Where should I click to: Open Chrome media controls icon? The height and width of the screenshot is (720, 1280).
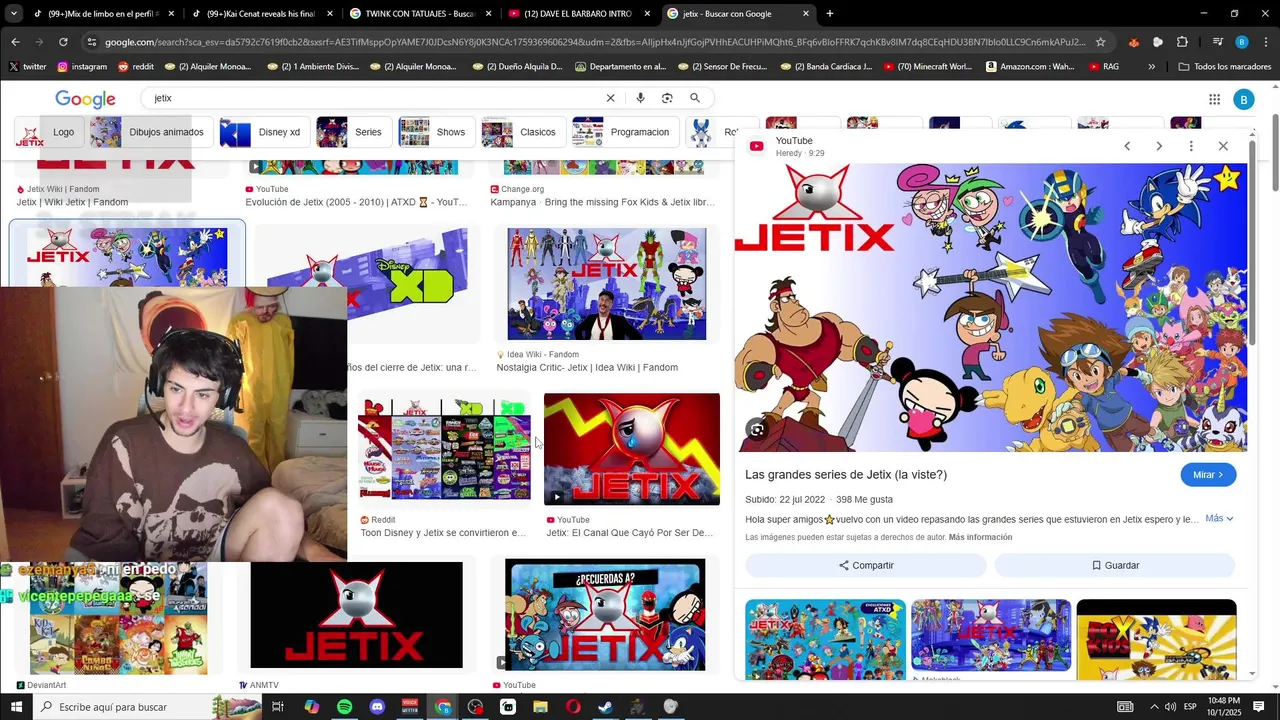click(x=1217, y=42)
